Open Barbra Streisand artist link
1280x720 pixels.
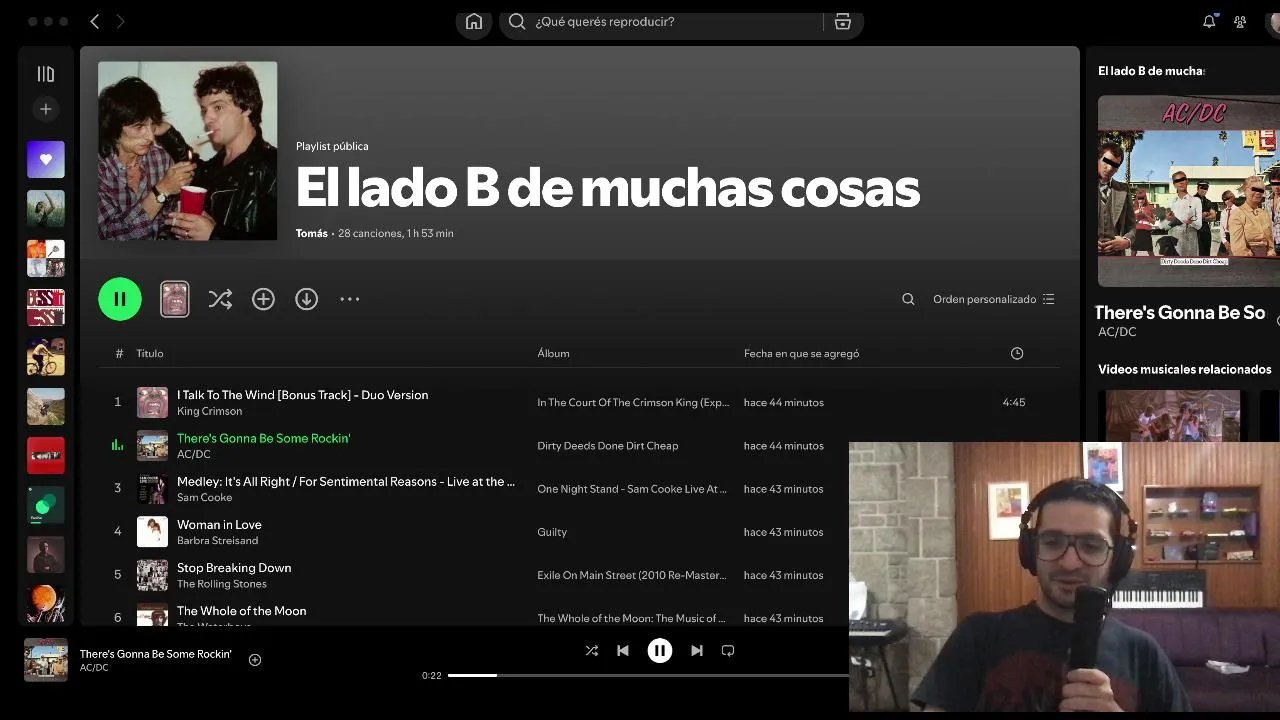click(x=217, y=540)
